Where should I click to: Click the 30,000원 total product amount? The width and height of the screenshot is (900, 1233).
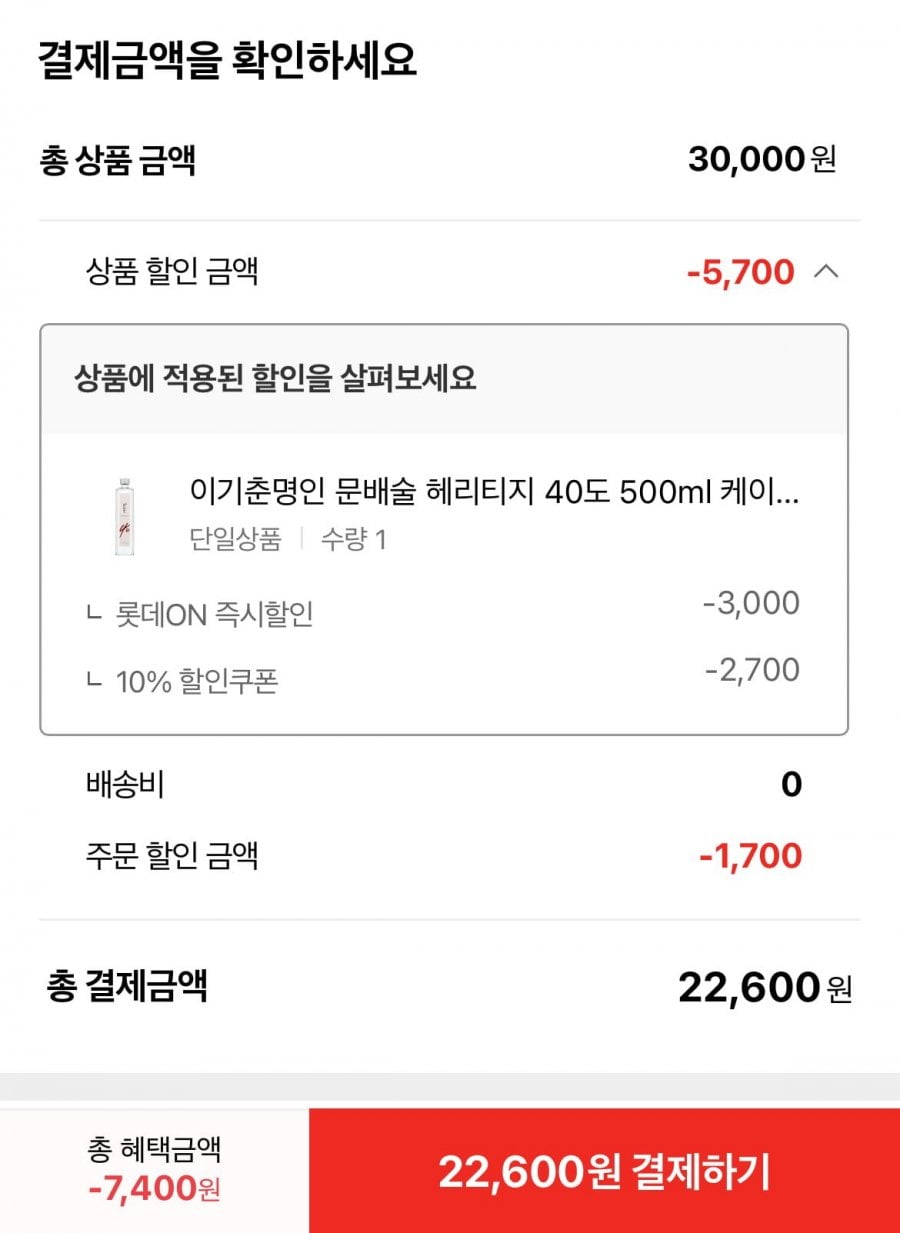point(761,160)
